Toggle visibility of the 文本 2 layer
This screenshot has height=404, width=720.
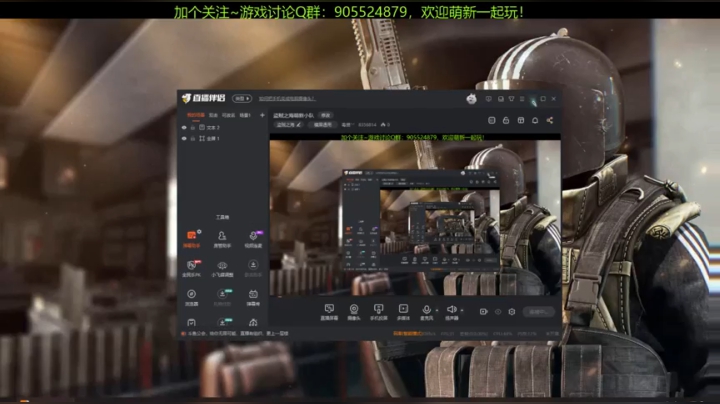184,128
